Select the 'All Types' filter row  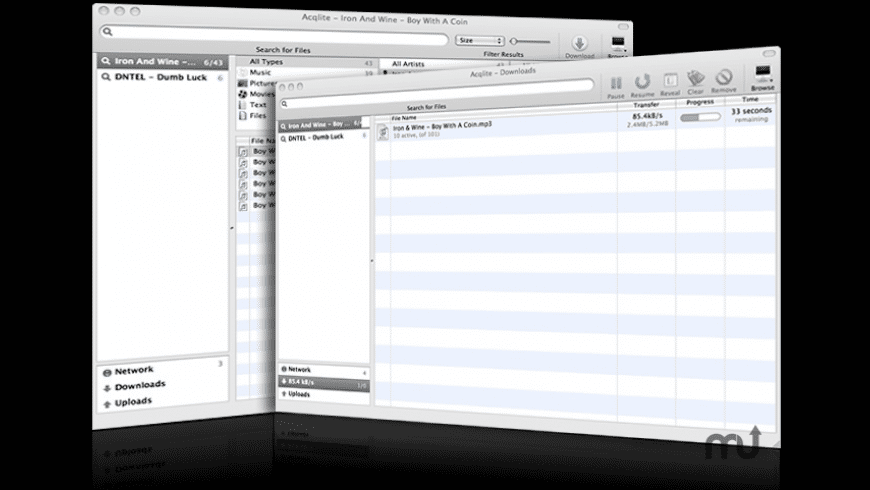(307, 62)
